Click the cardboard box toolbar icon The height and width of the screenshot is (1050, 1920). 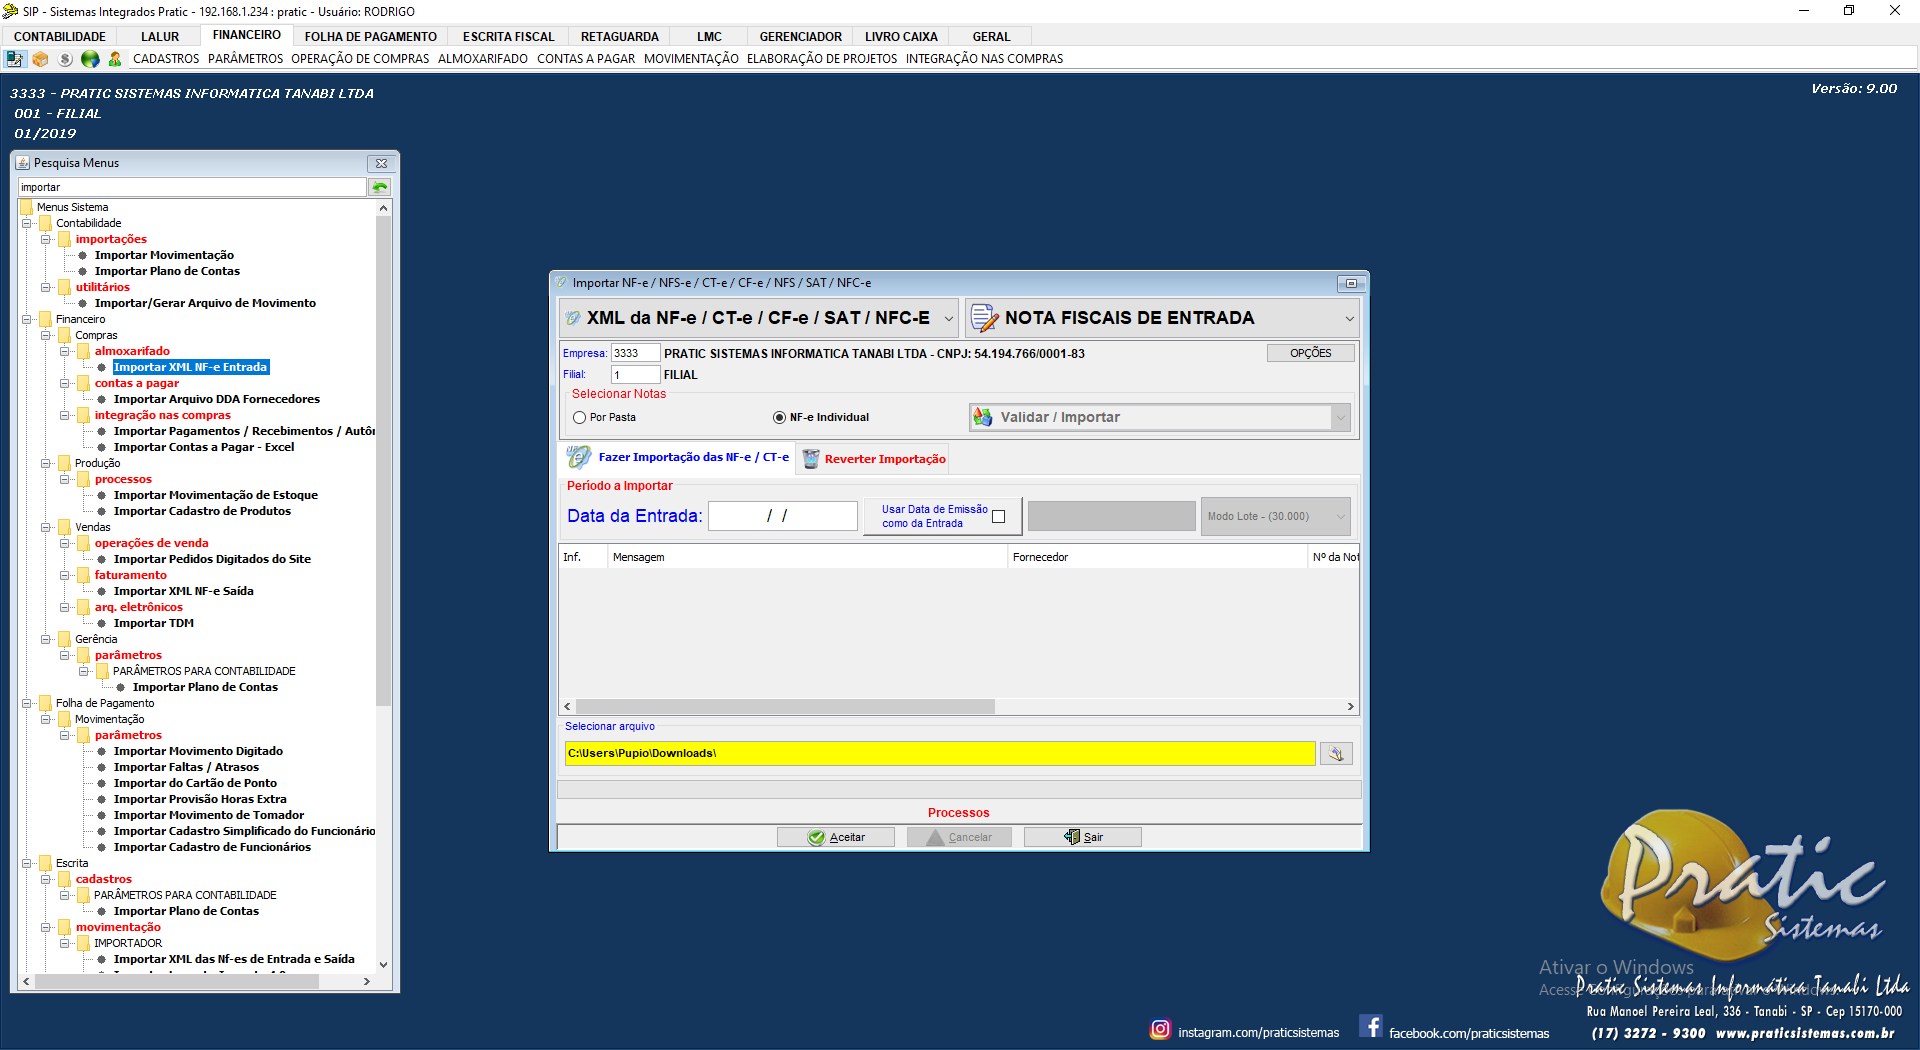point(40,59)
